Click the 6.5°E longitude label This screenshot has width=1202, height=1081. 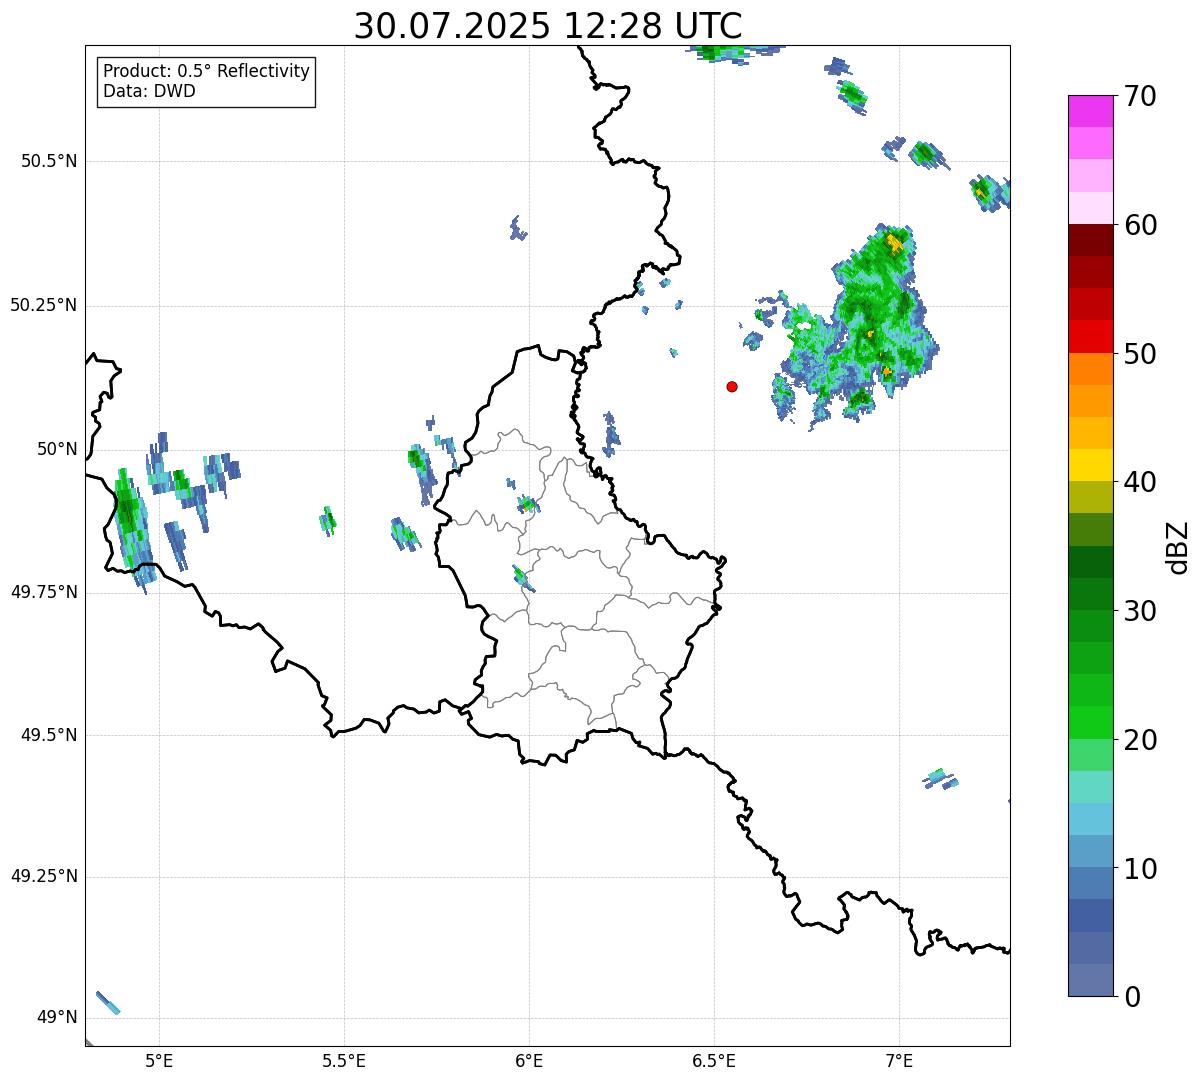[x=714, y=1061]
